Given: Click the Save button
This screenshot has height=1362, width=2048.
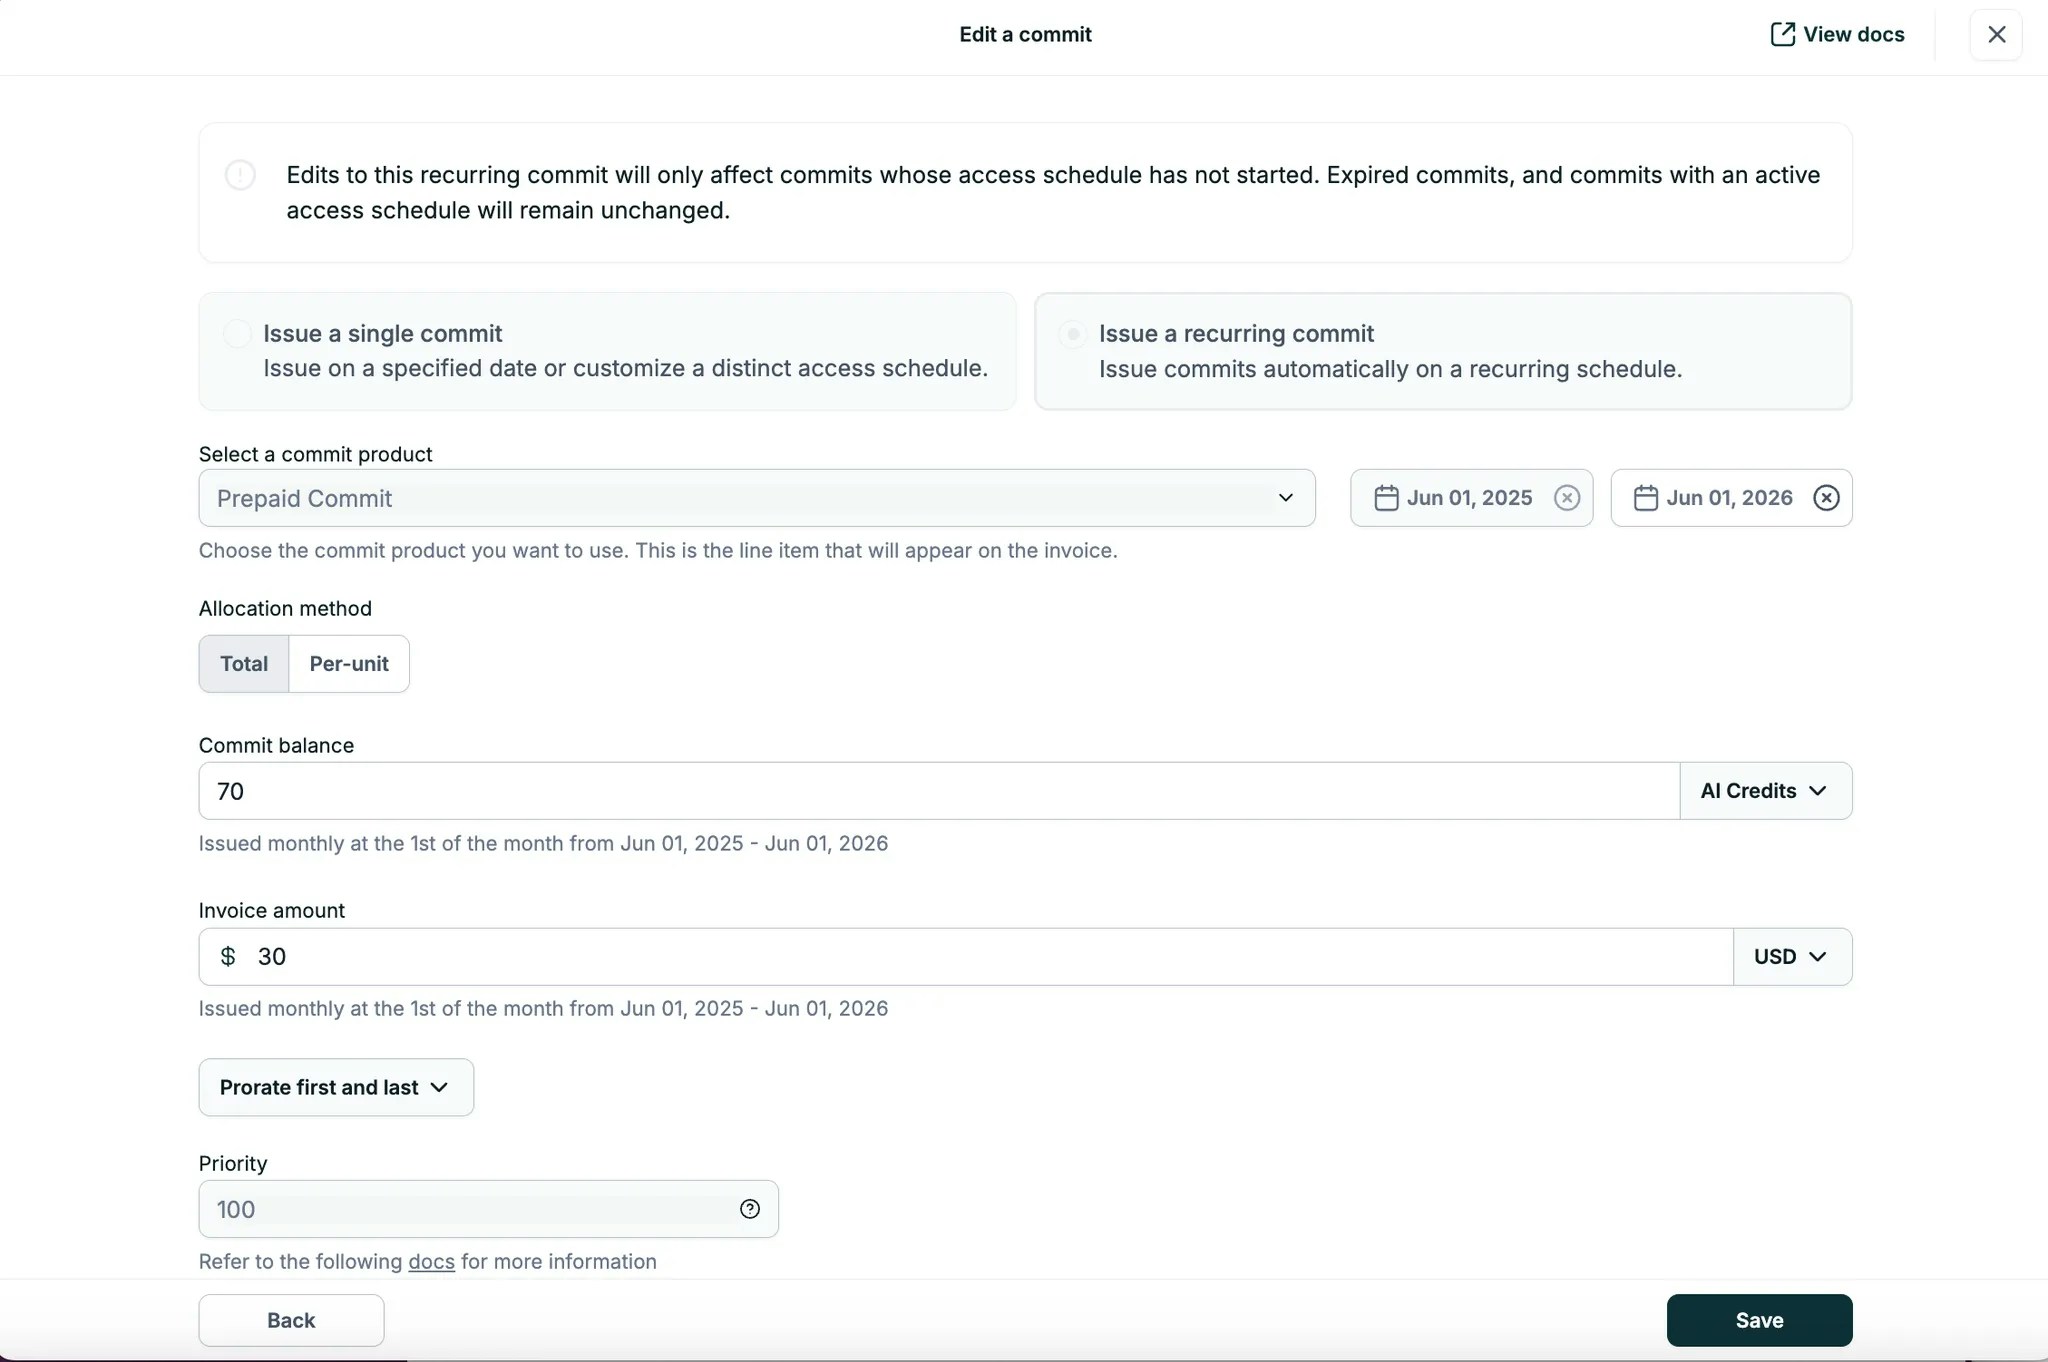Looking at the screenshot, I should (x=1759, y=1319).
